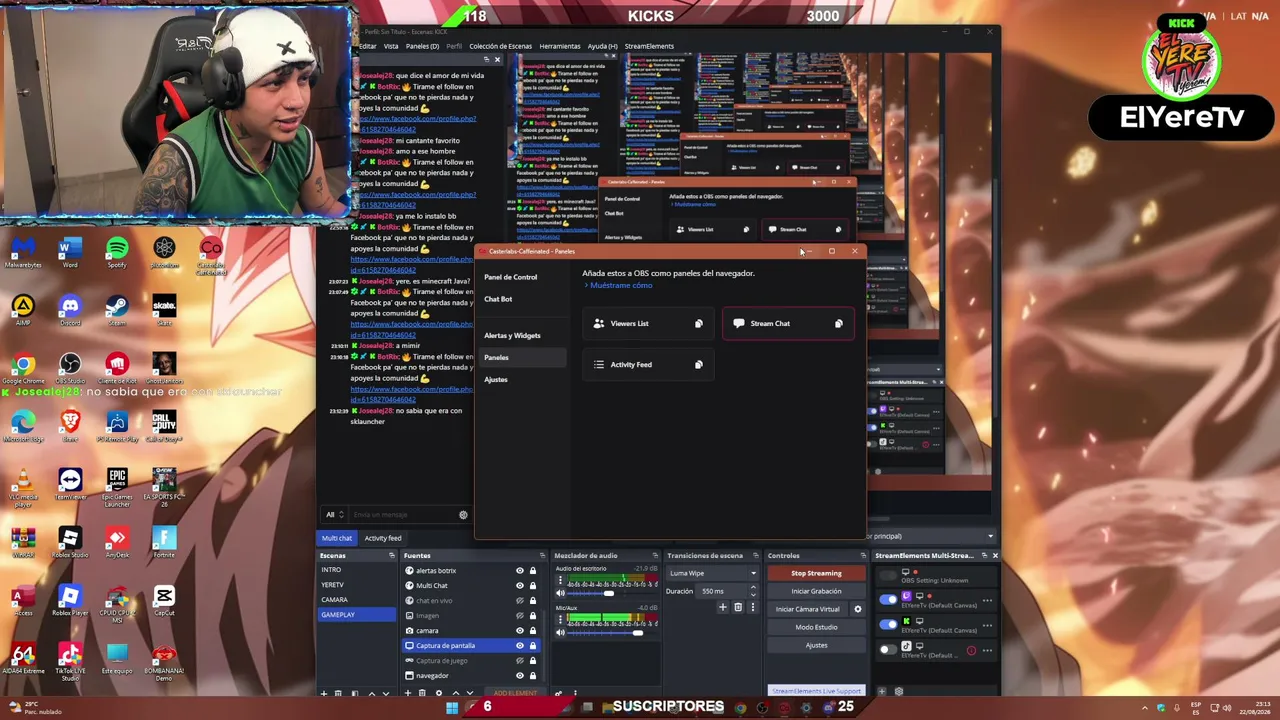The image size is (1280, 720).
Task: Open the transition properties three-dot menu
Action: click(751, 607)
